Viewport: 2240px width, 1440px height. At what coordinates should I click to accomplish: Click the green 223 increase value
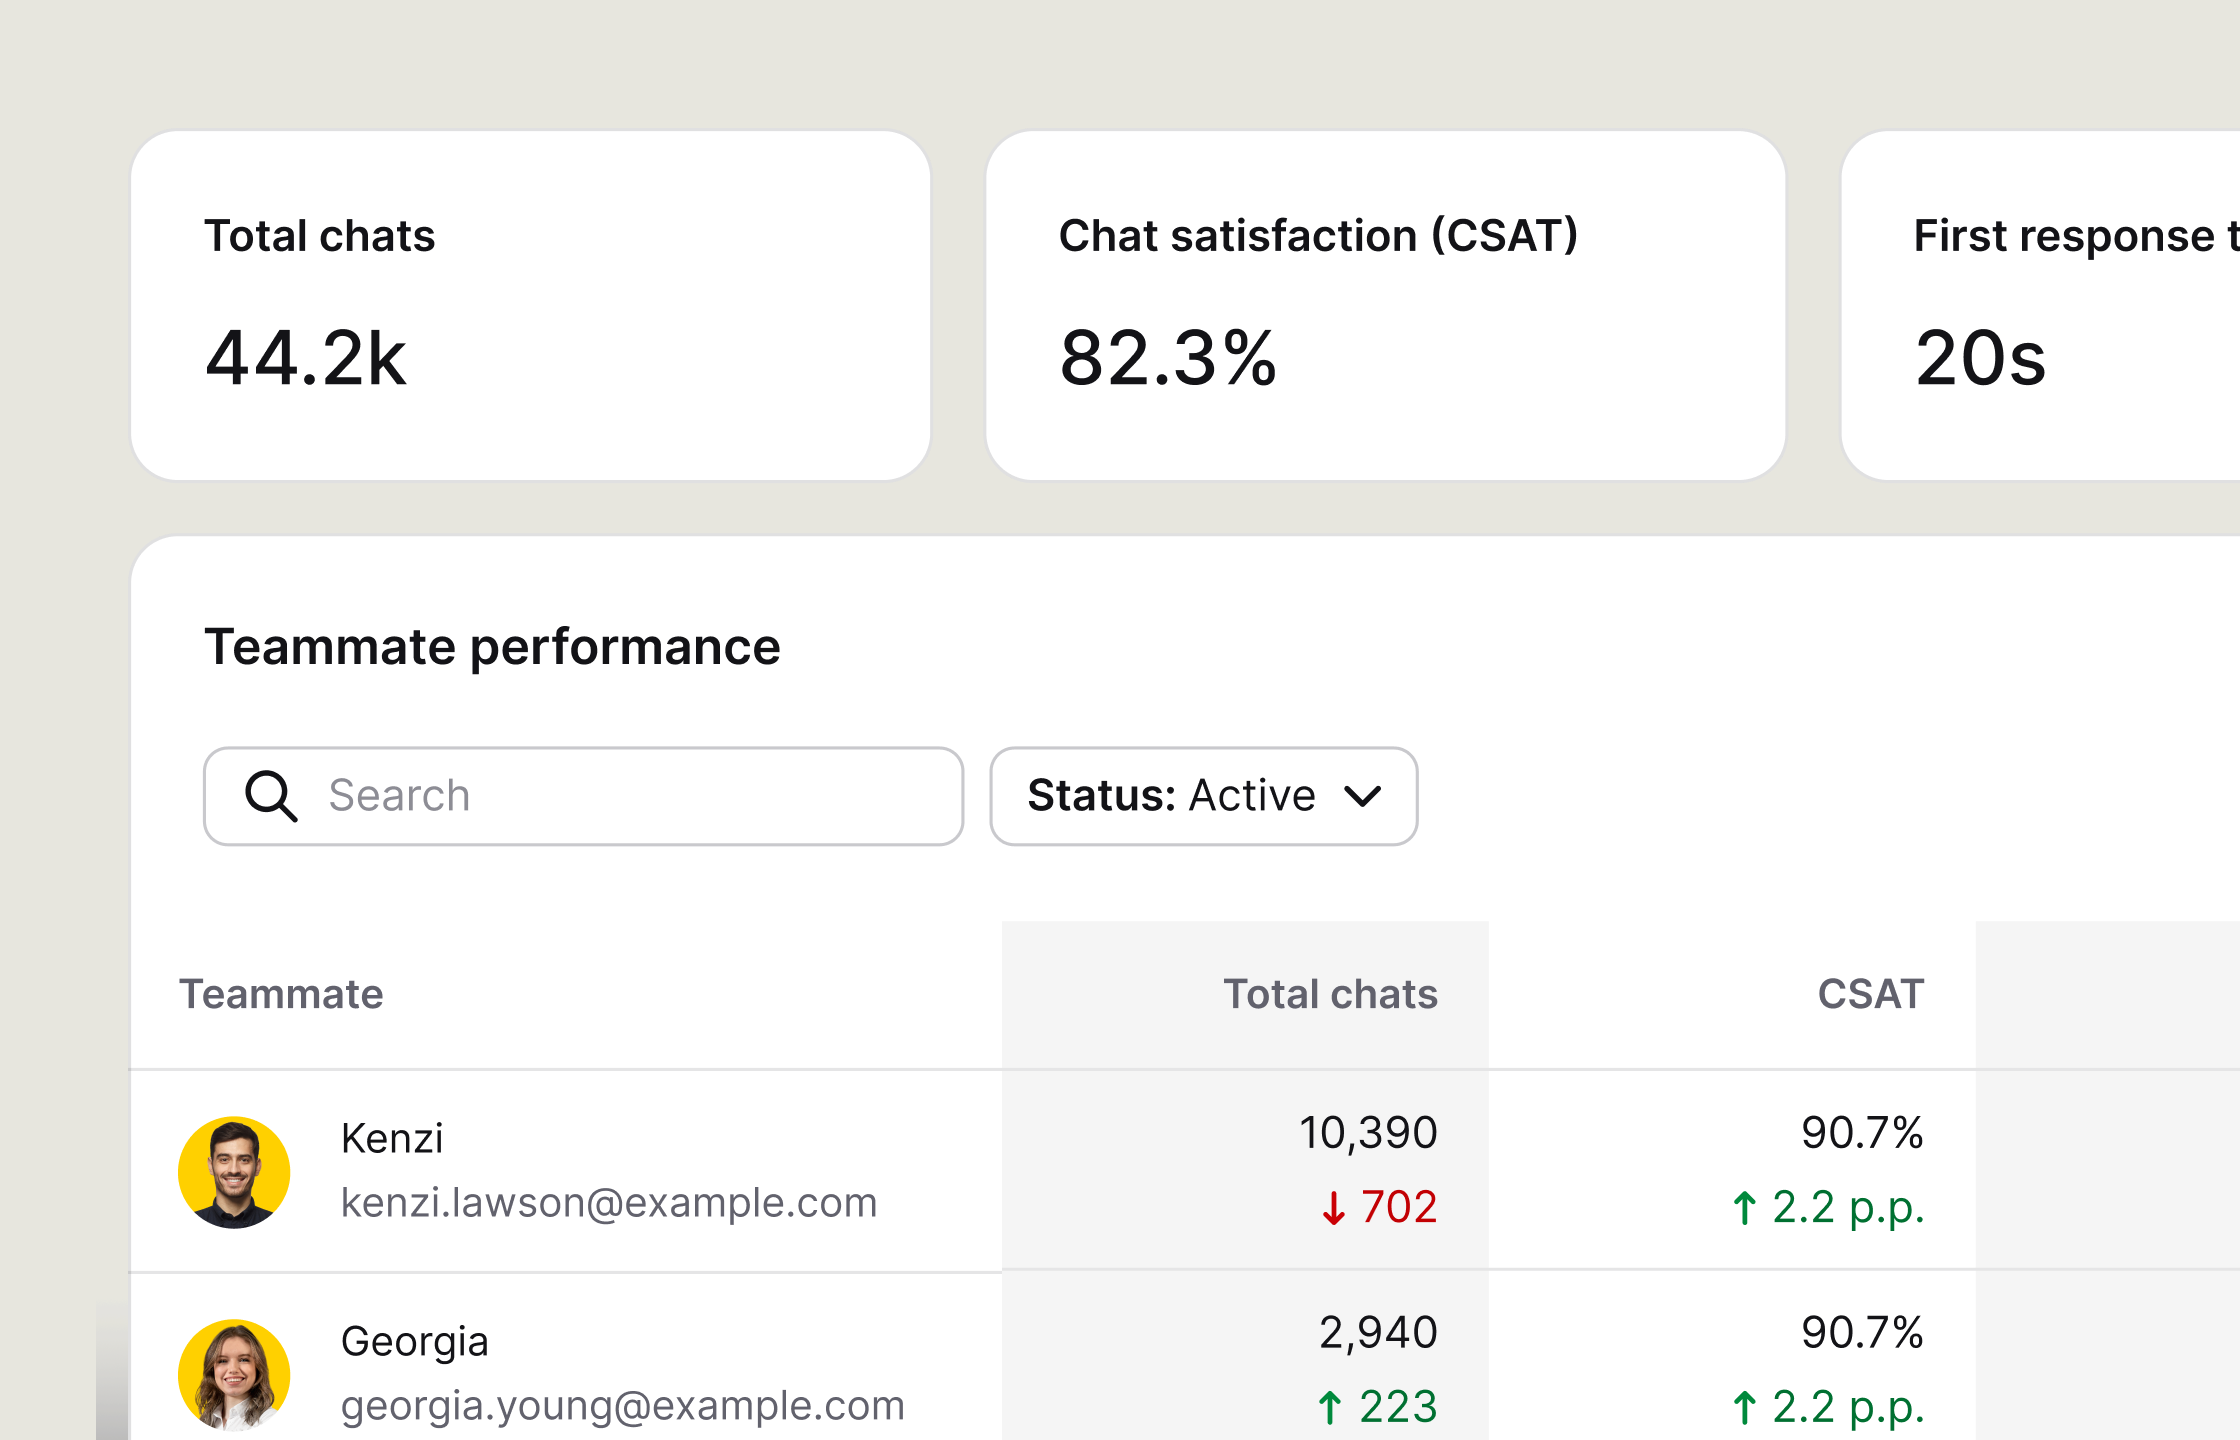tap(1377, 1407)
